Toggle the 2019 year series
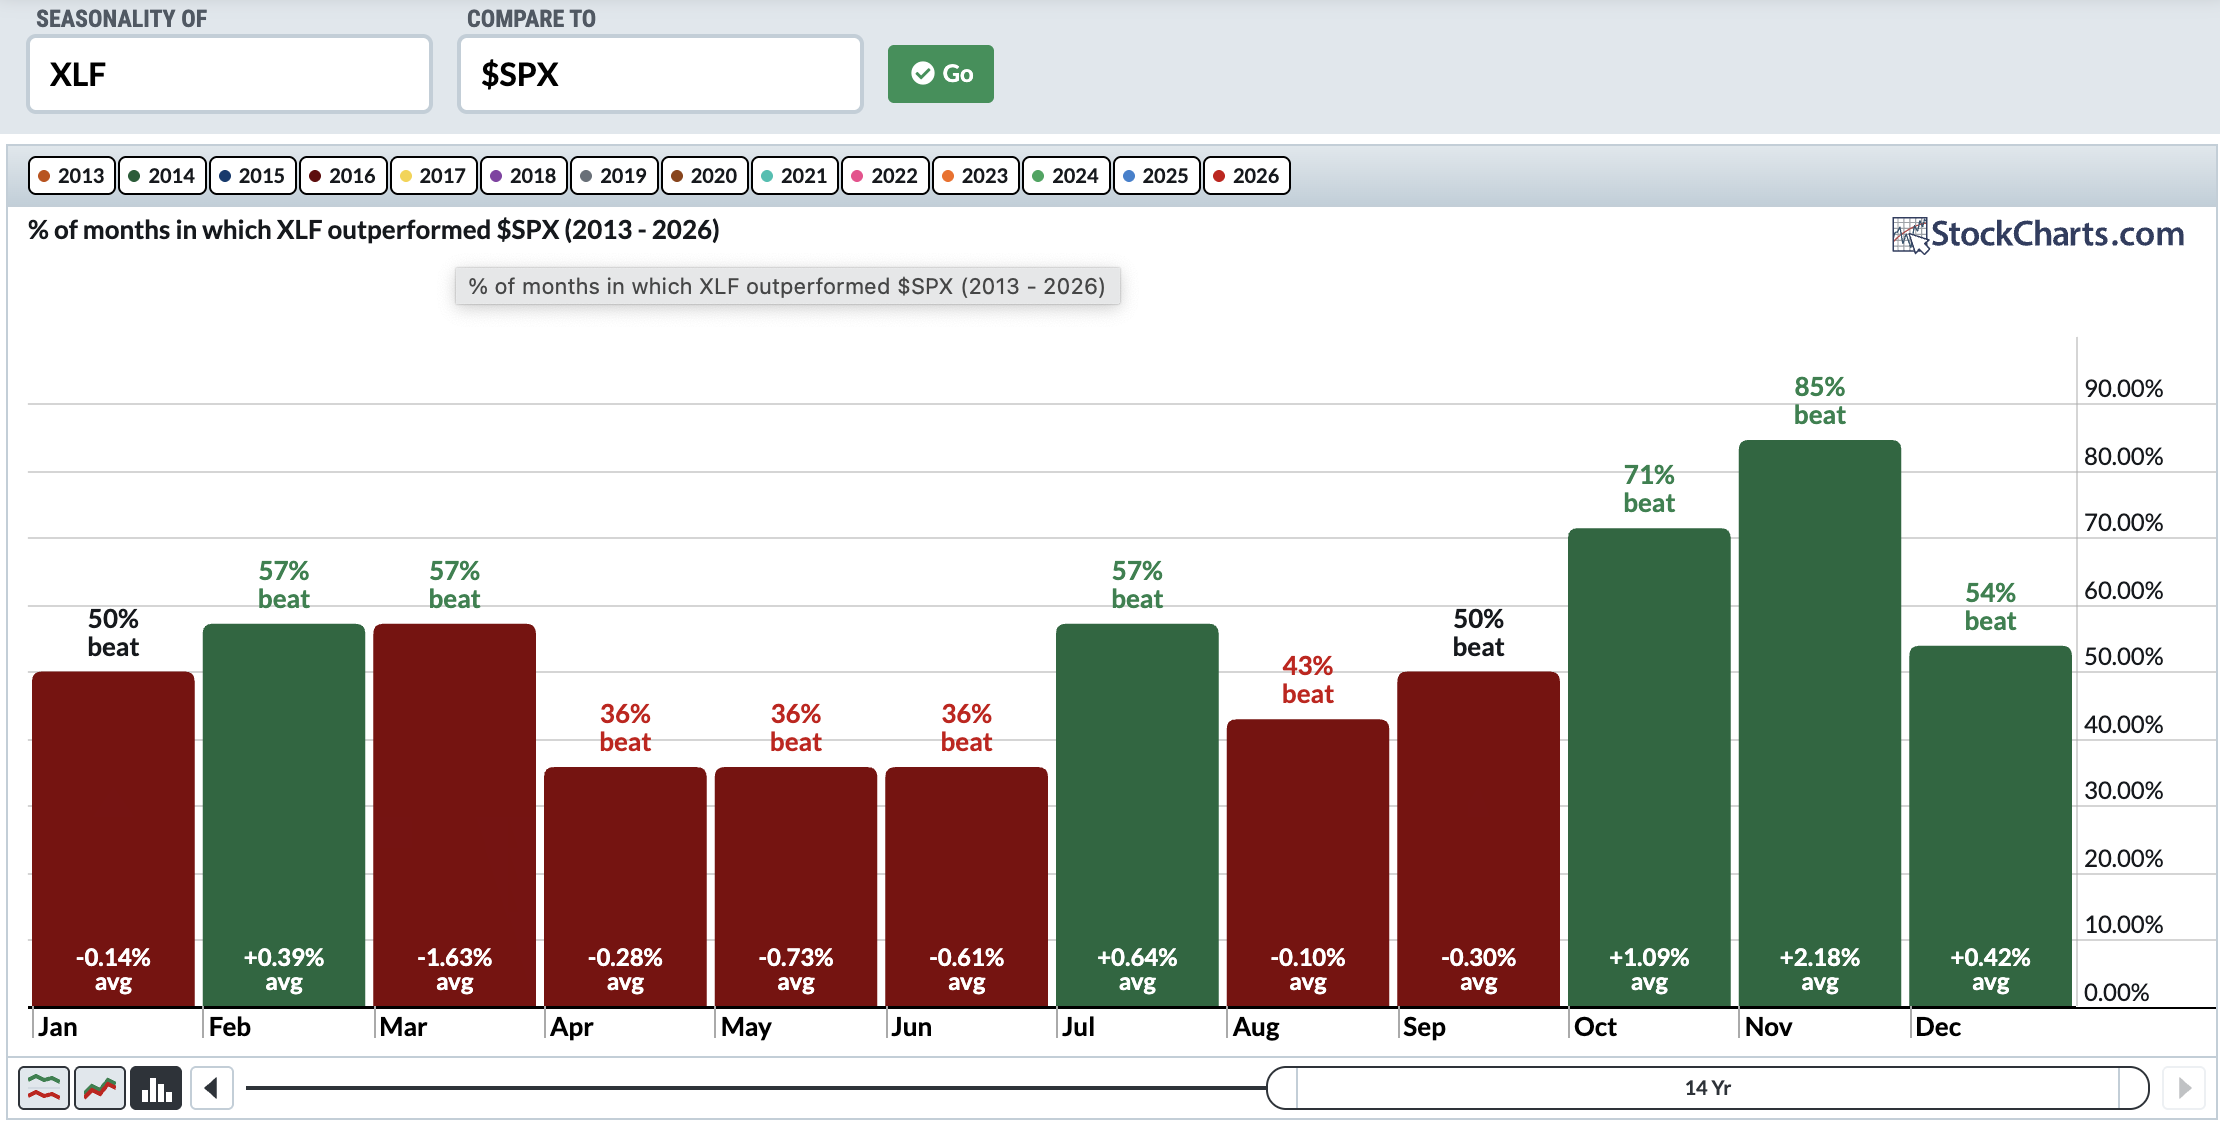Viewport: 2220px width, 1124px height. tap(614, 176)
